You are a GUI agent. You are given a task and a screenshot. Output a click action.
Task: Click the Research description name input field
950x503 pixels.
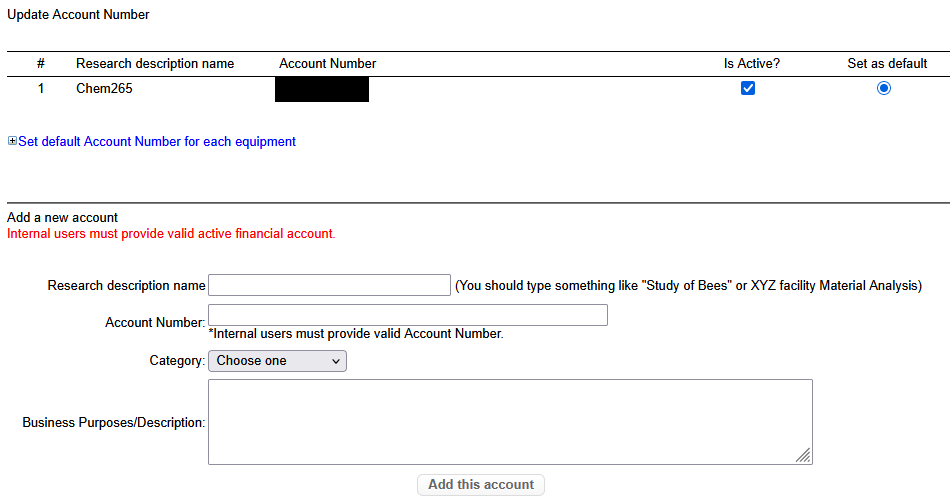329,285
